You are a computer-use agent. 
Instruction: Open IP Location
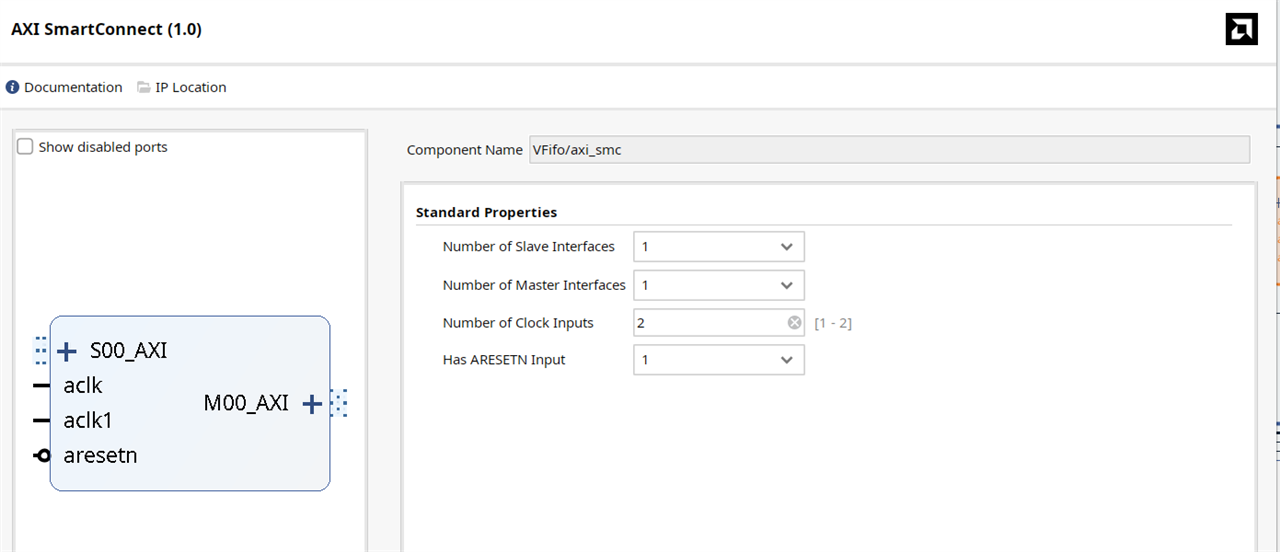[x=191, y=87]
